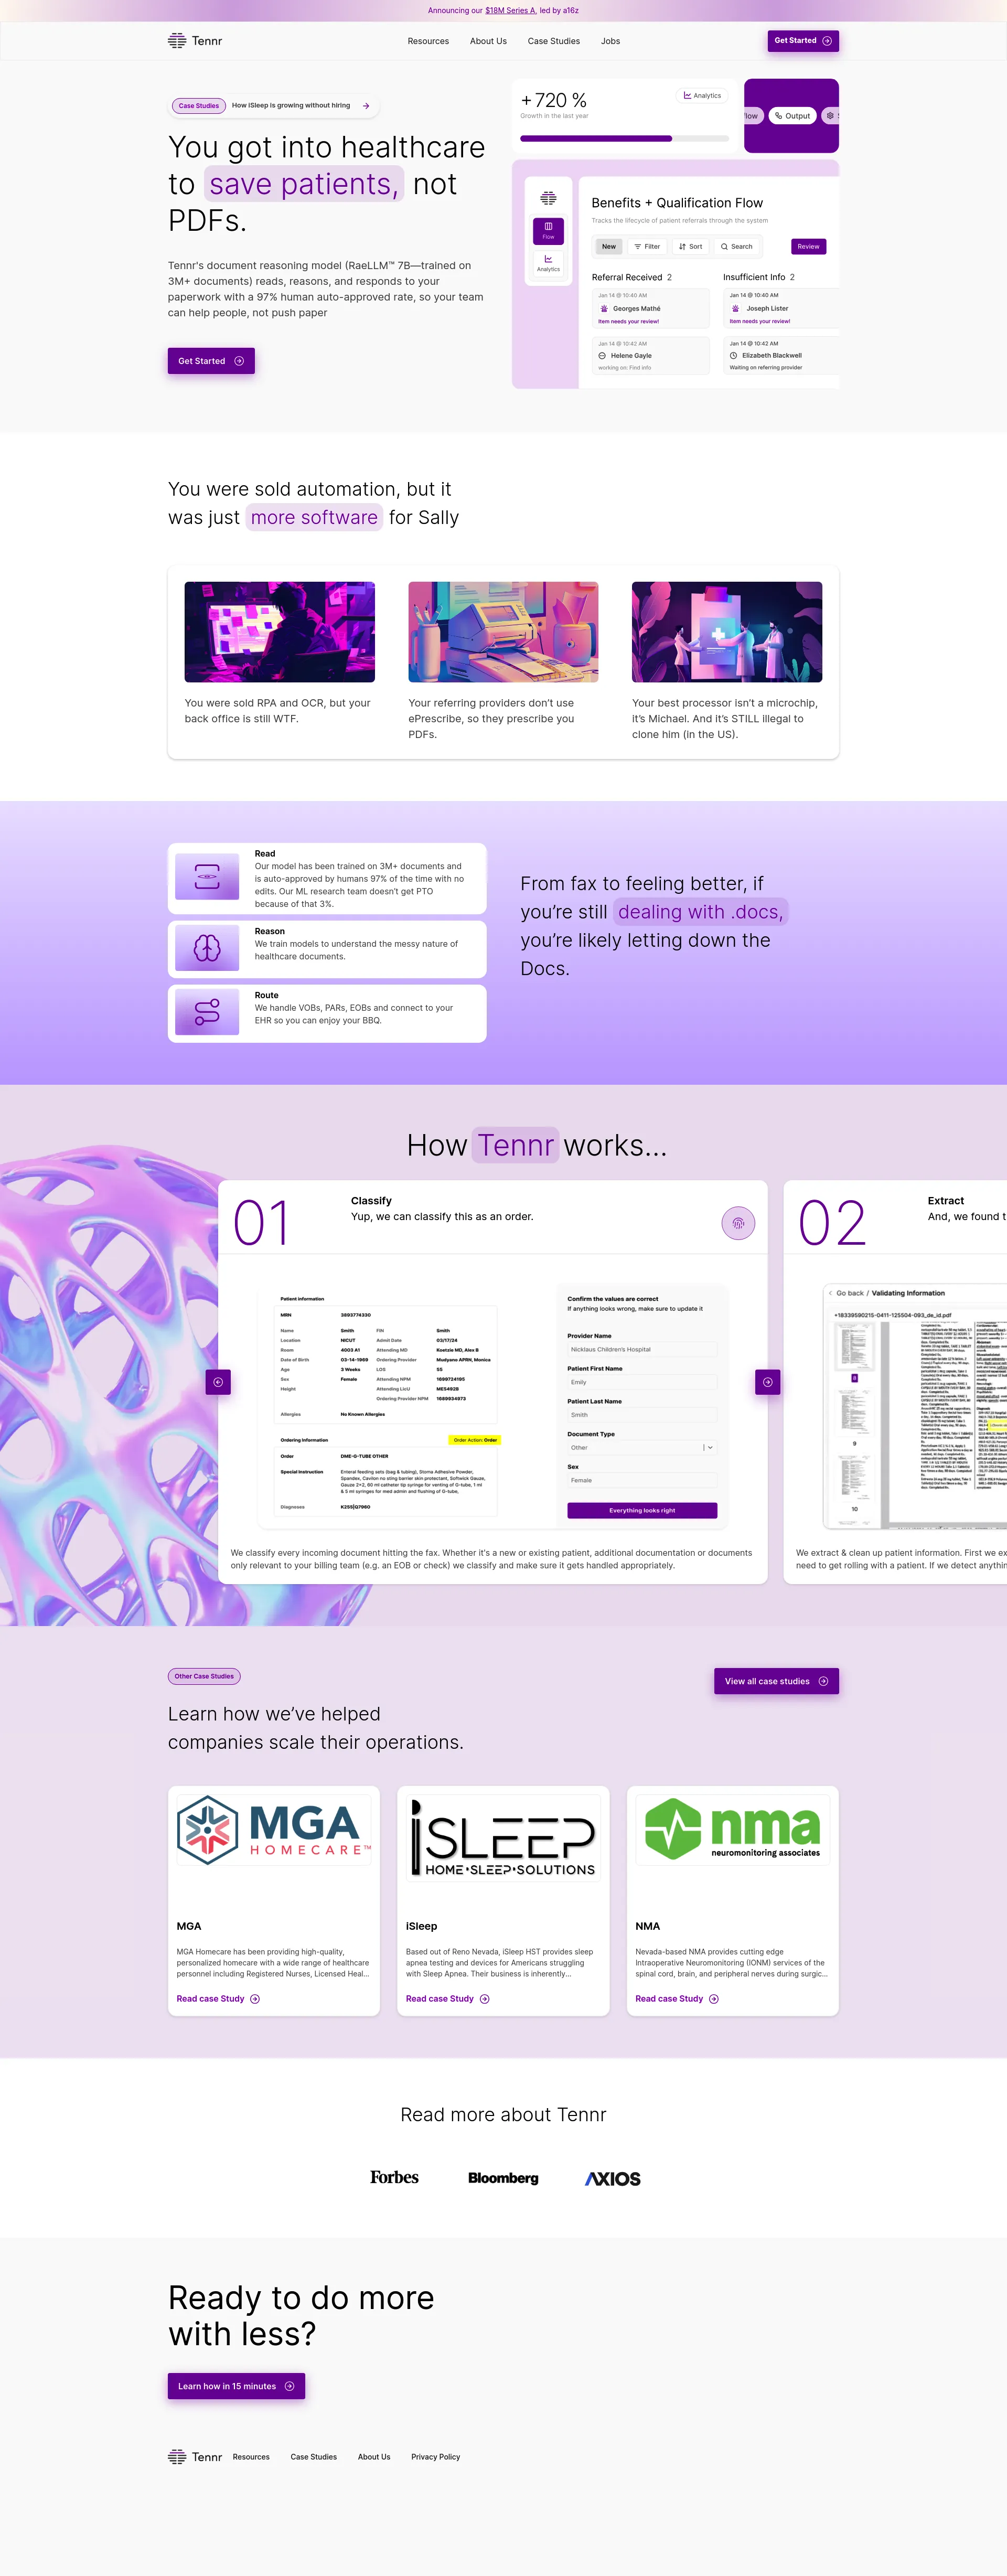Open 'How iSleep is growing without hiring' link

click(x=291, y=105)
